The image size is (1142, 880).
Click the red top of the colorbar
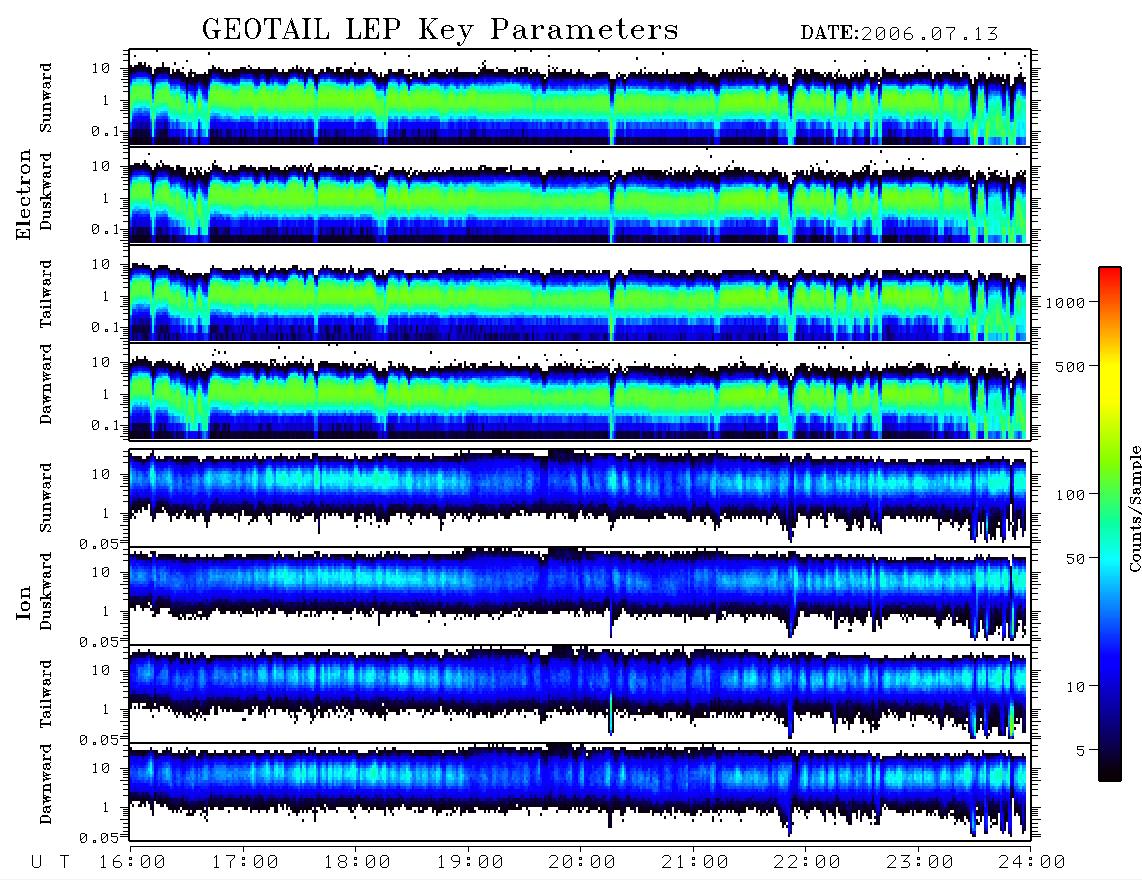(1110, 273)
